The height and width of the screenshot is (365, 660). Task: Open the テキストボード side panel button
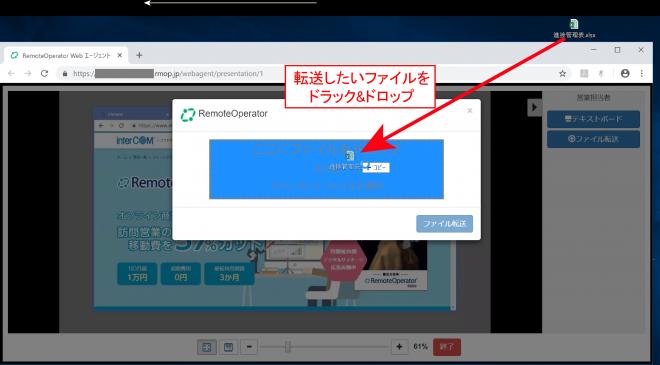tap(593, 119)
